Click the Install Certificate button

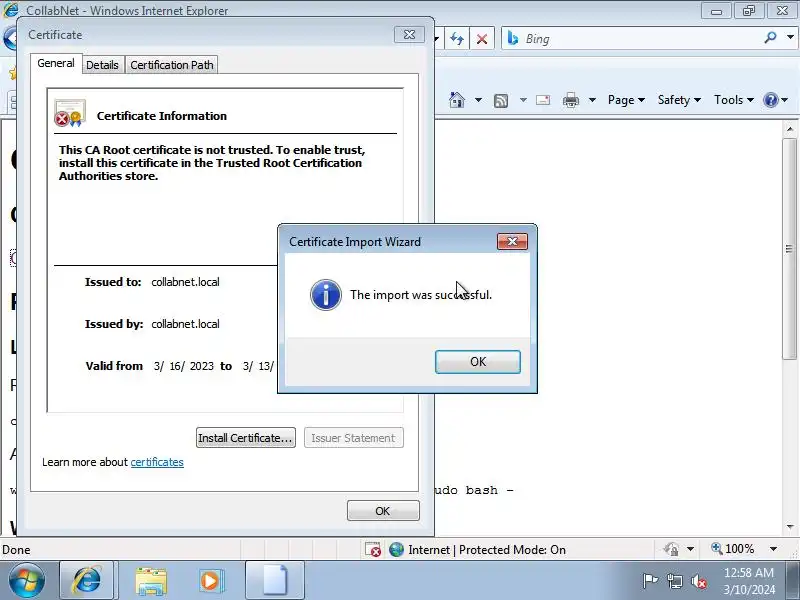(245, 438)
